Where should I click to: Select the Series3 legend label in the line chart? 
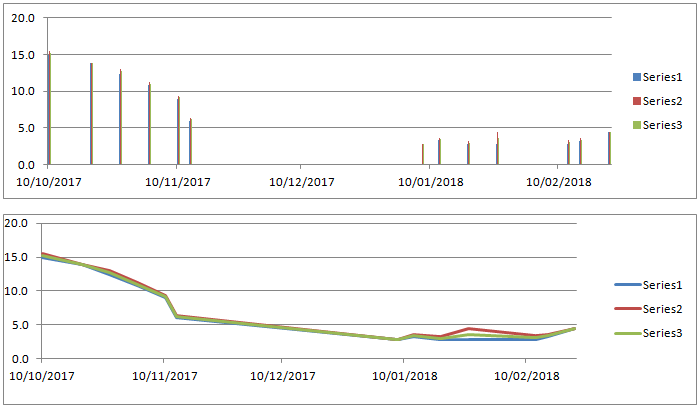click(661, 333)
